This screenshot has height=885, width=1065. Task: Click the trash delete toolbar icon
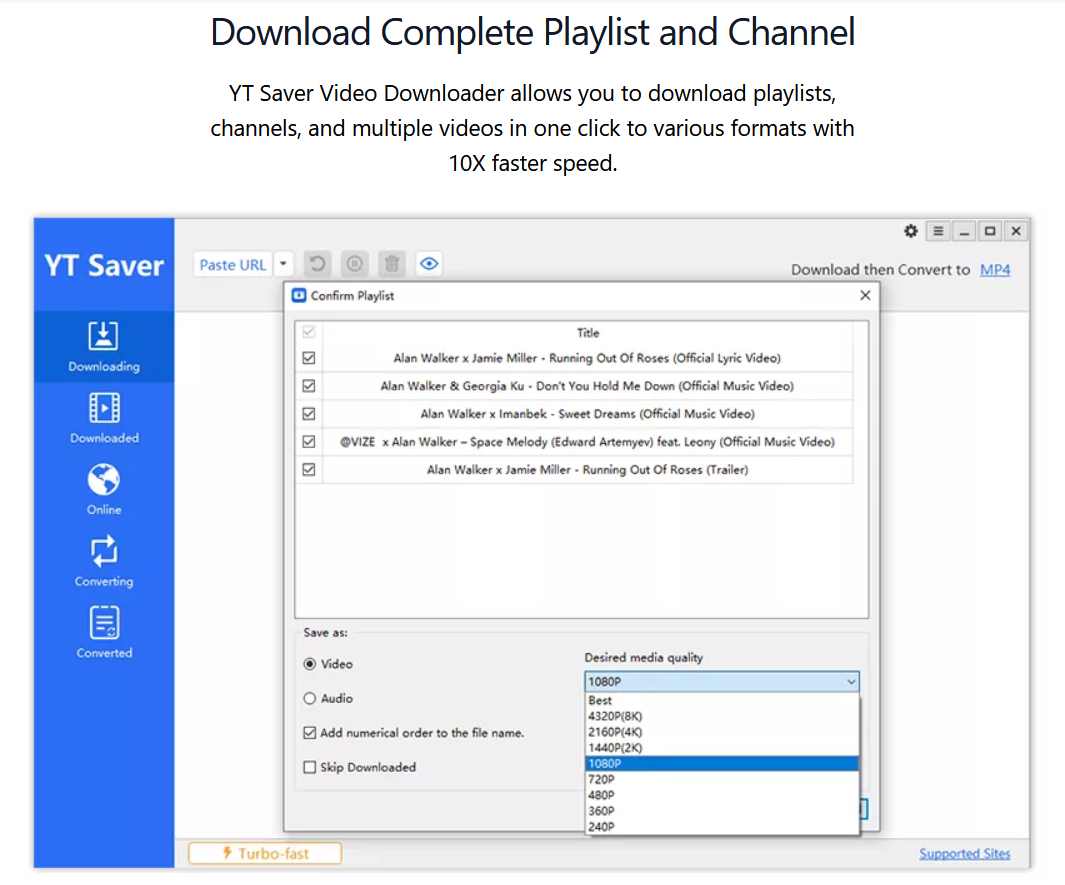click(x=392, y=264)
